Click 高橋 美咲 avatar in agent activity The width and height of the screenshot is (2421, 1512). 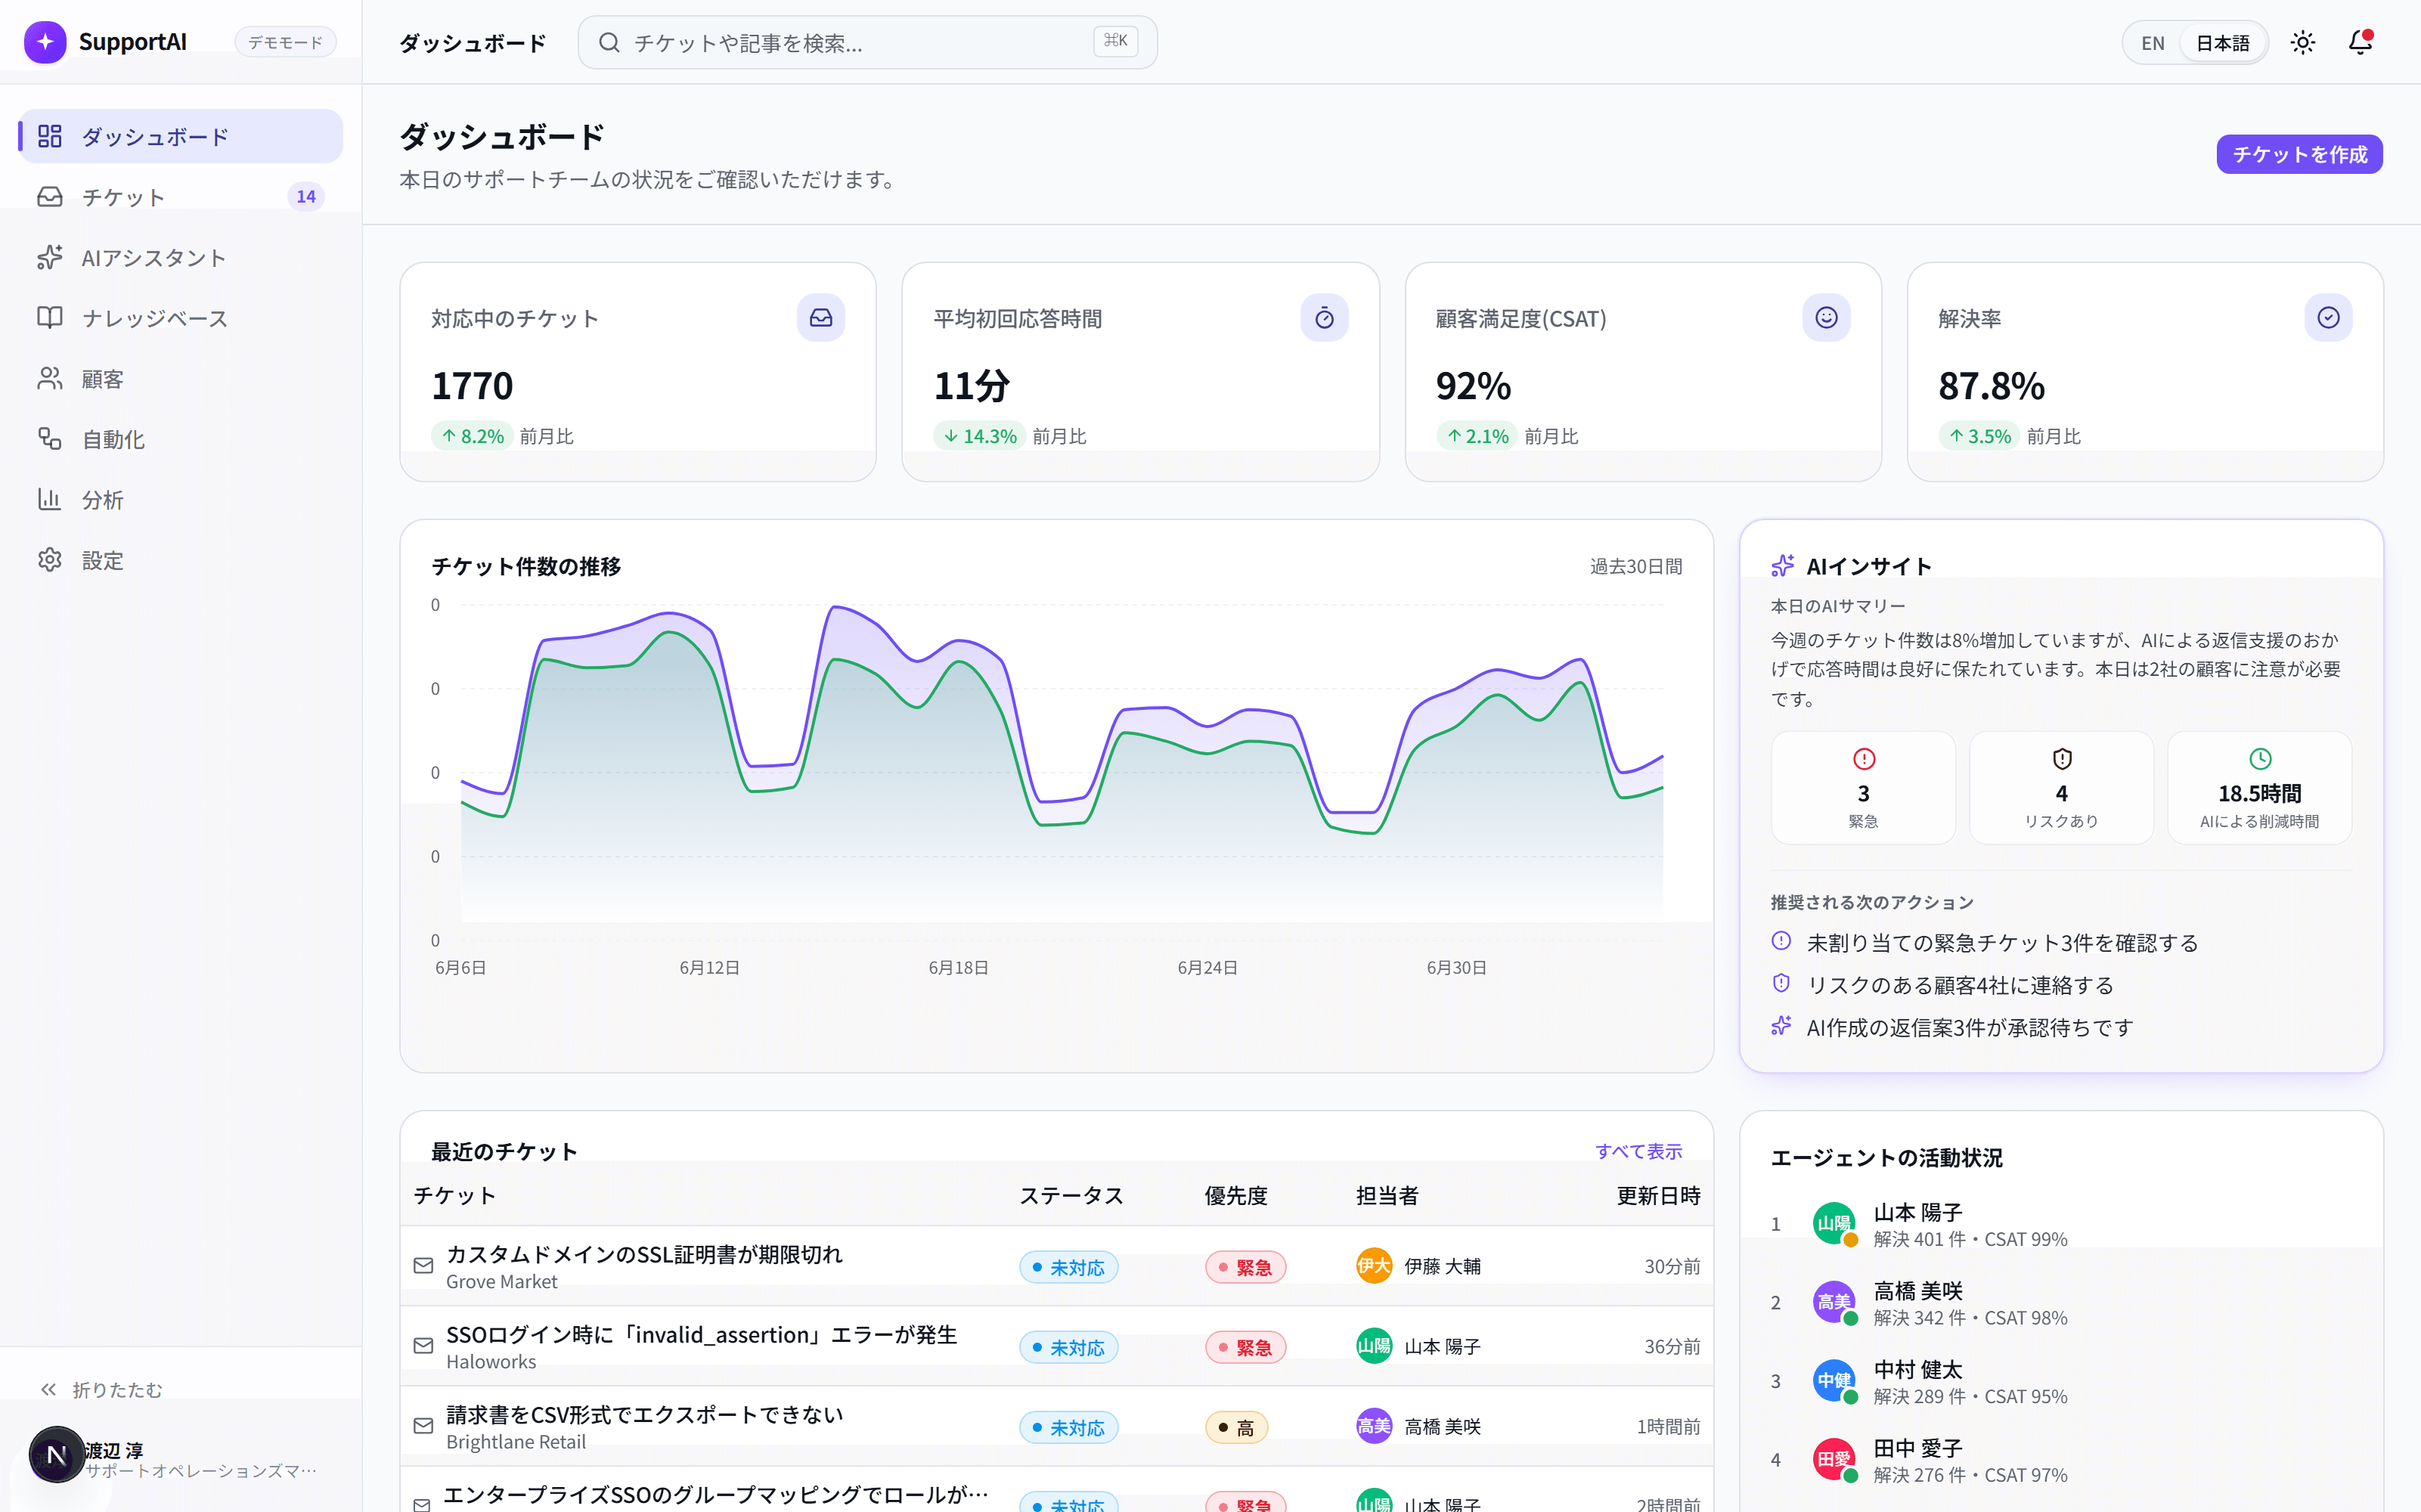[x=1834, y=1302]
